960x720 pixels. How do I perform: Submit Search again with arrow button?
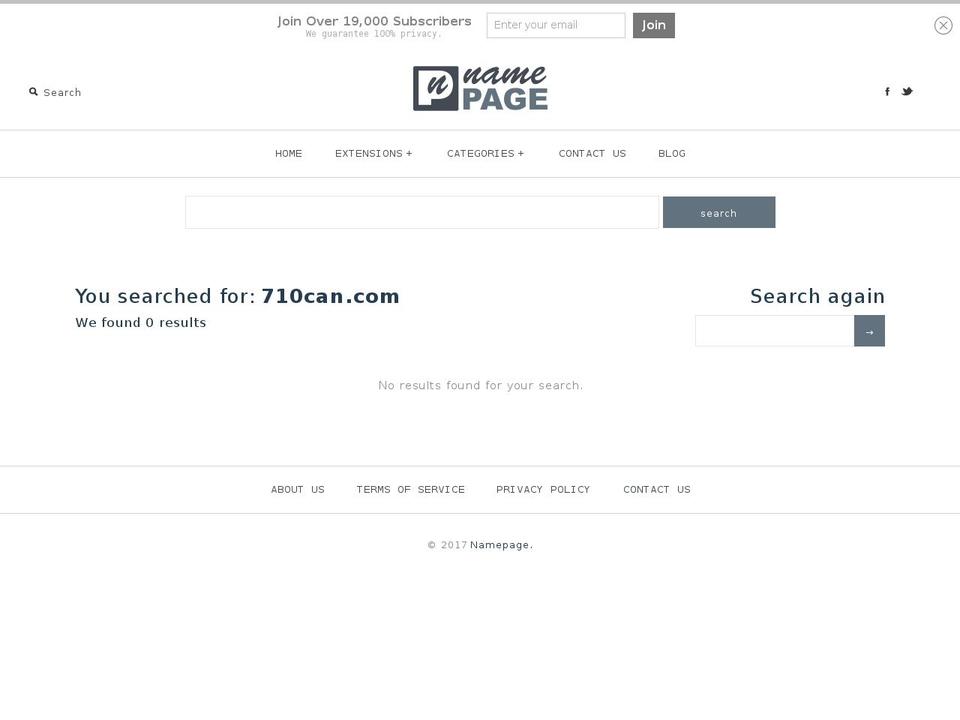point(869,331)
